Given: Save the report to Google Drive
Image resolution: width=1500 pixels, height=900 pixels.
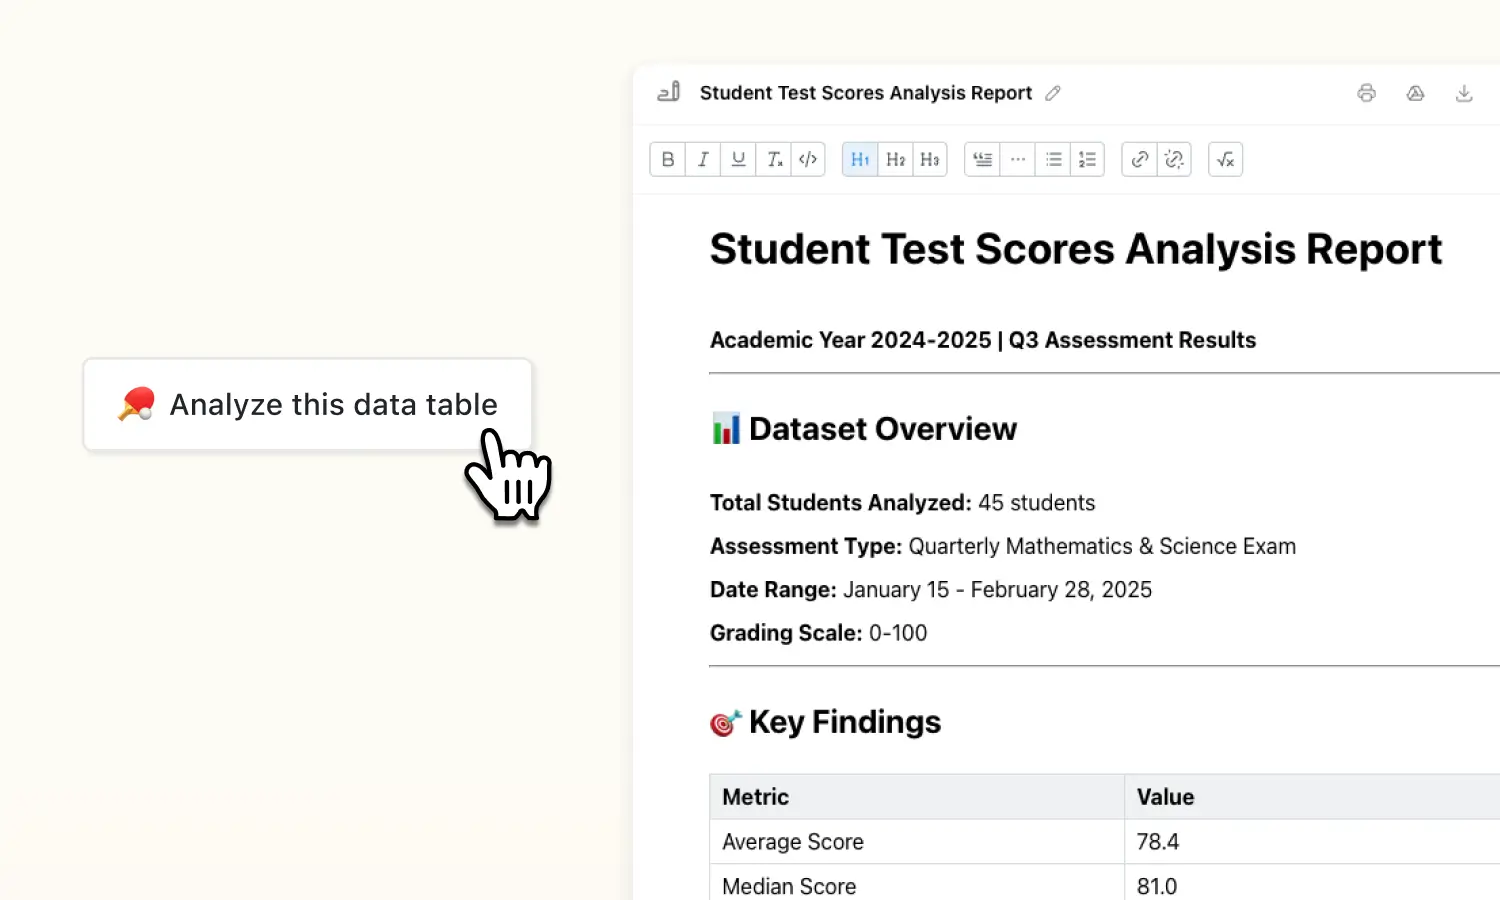Looking at the screenshot, I should tap(1415, 93).
